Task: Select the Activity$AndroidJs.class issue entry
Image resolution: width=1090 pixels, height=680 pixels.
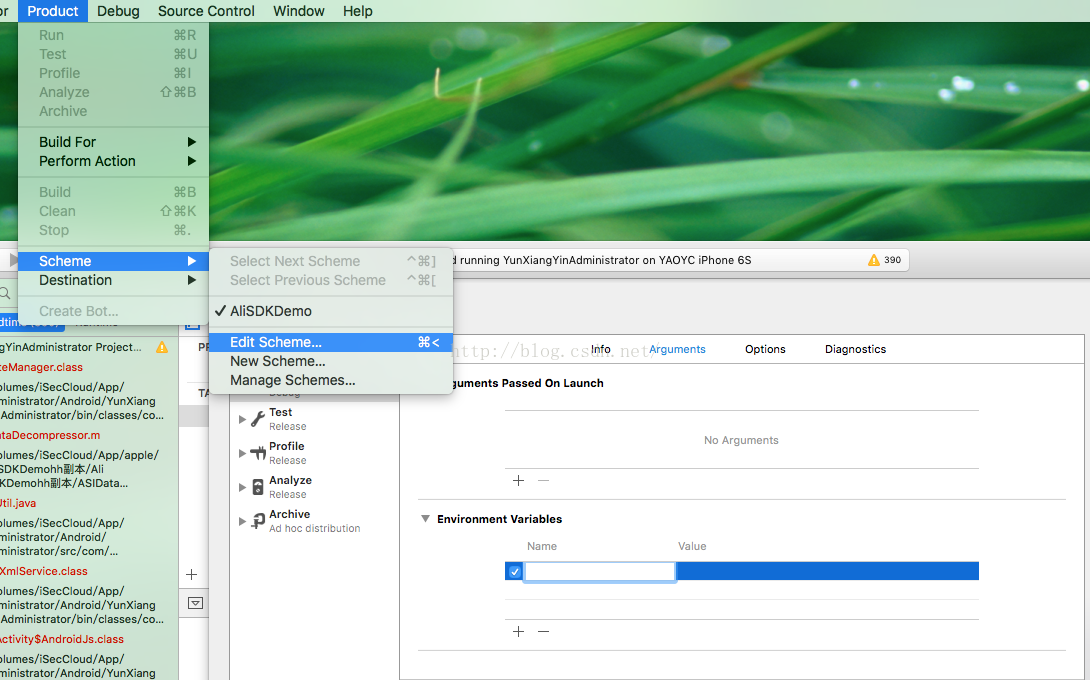Action: [x=62, y=640]
